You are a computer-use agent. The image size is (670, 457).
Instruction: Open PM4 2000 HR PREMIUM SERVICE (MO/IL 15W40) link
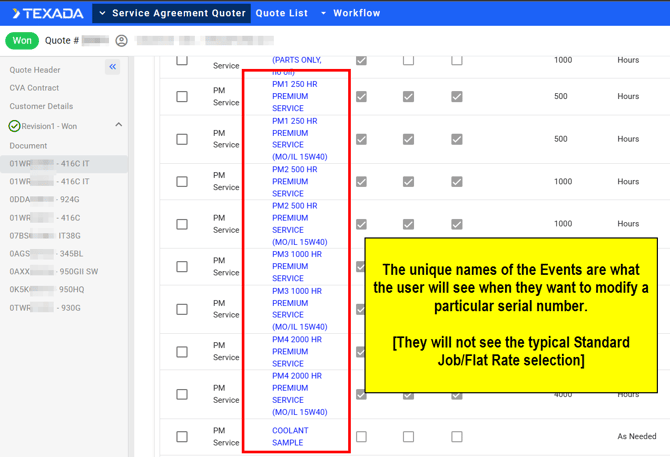(x=299, y=394)
